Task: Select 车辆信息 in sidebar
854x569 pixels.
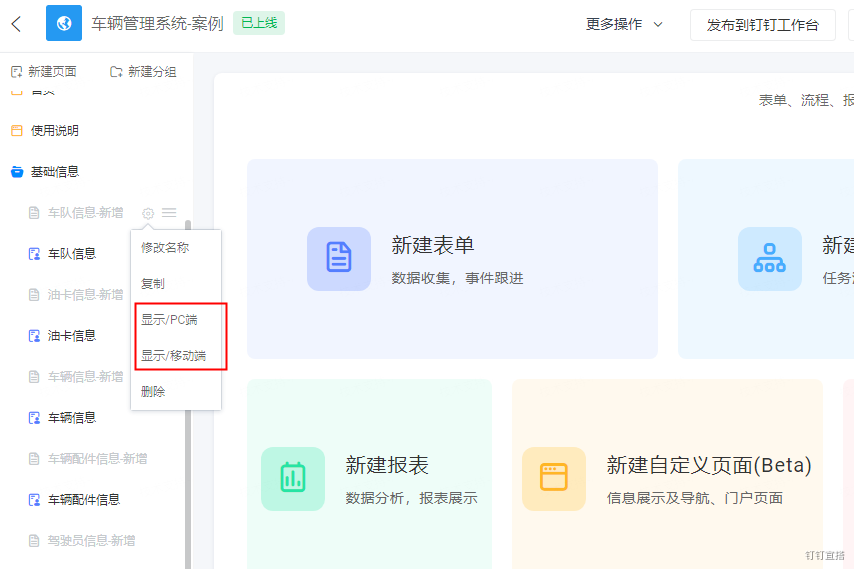Action: click(72, 418)
